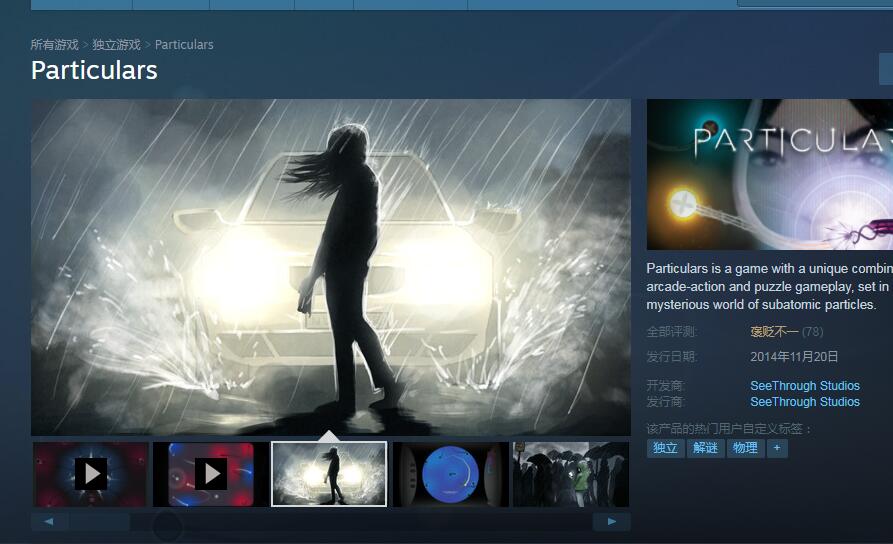
Task: Play the first red trailer video thumbnail
Action: 91,474
